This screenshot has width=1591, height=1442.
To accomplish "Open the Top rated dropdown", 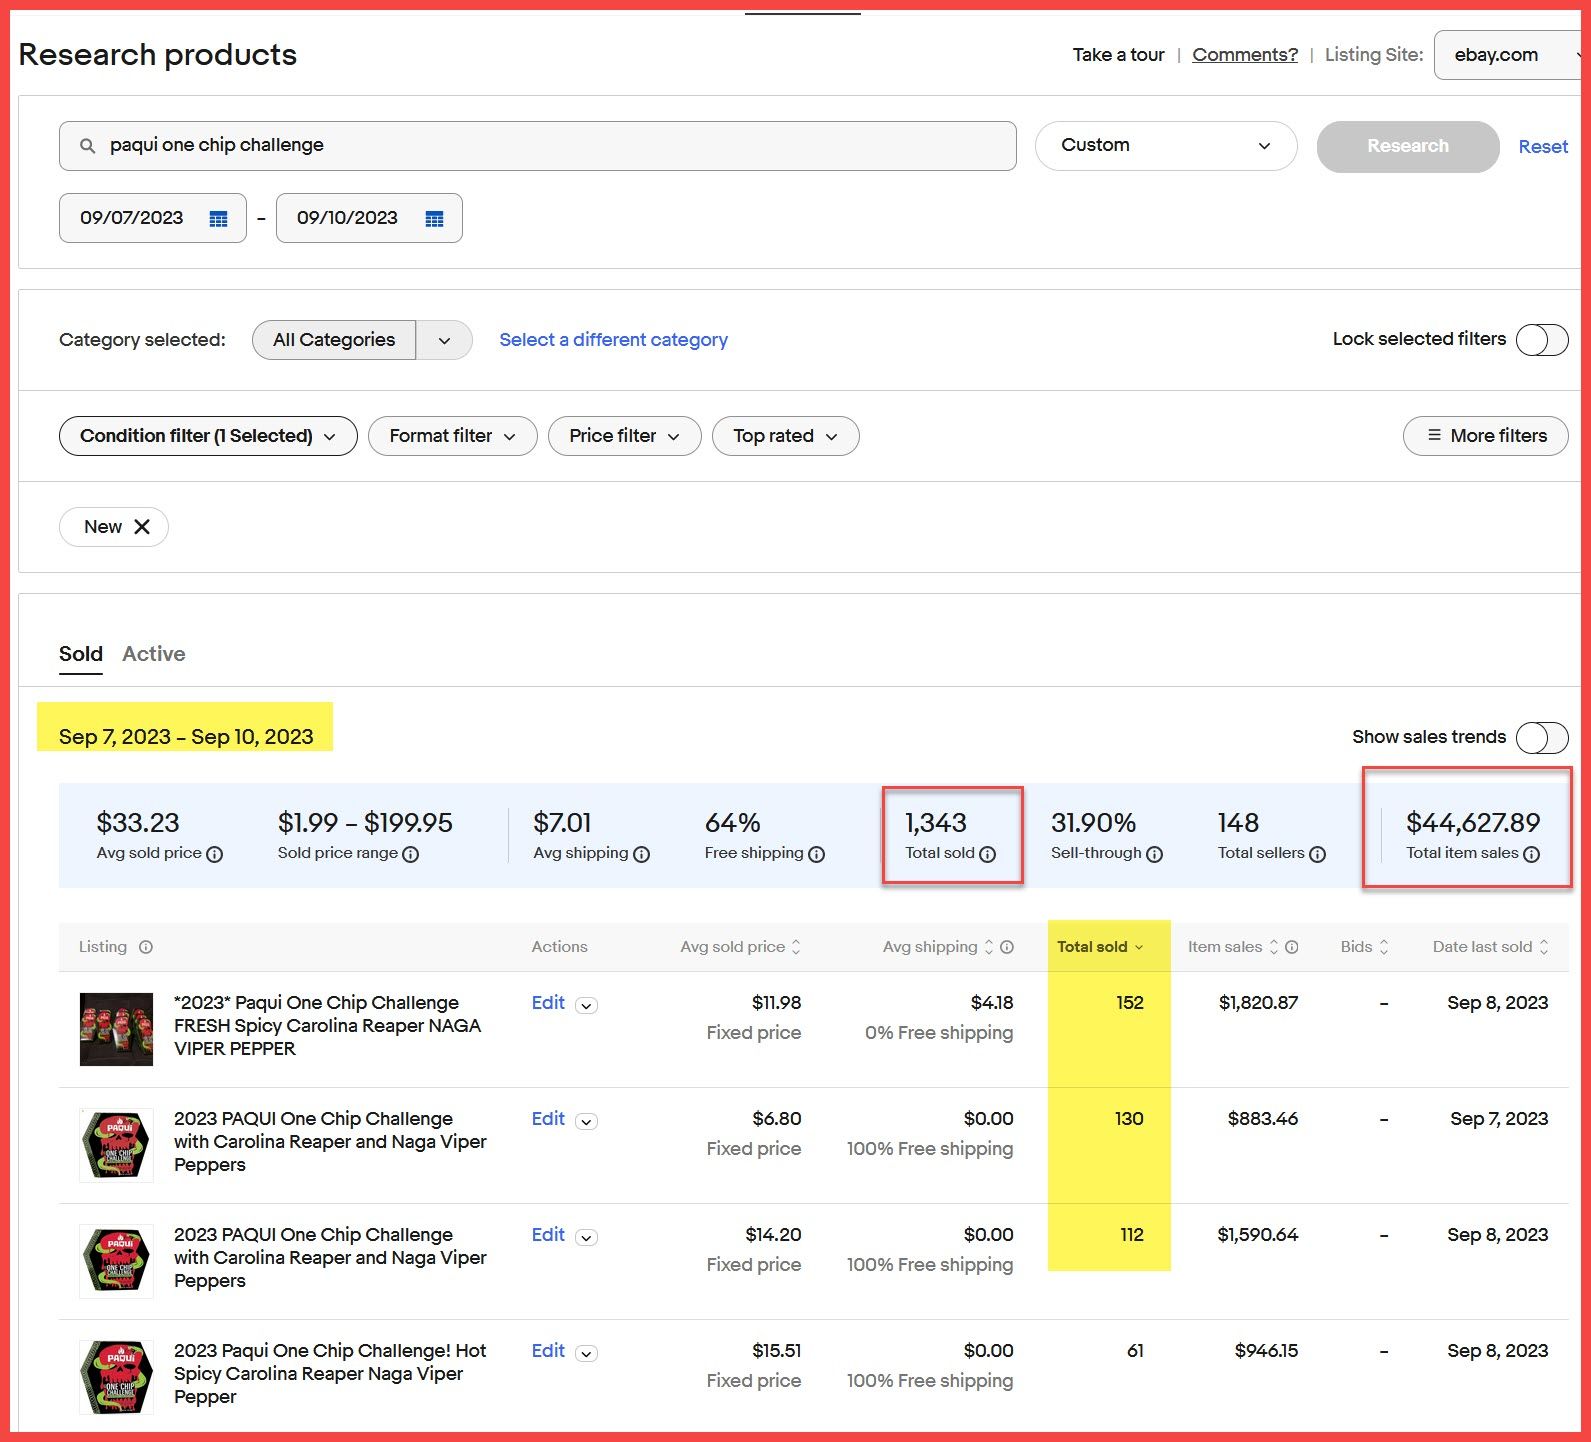I will coord(786,436).
